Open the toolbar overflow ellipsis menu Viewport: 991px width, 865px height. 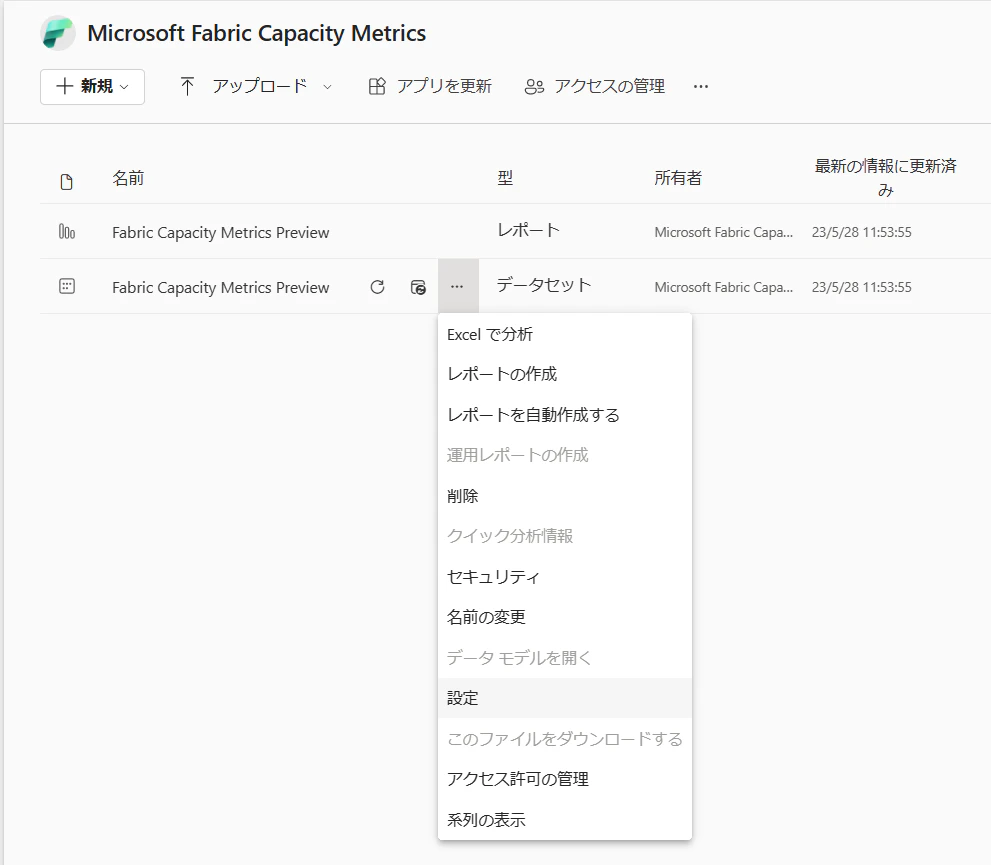(700, 87)
